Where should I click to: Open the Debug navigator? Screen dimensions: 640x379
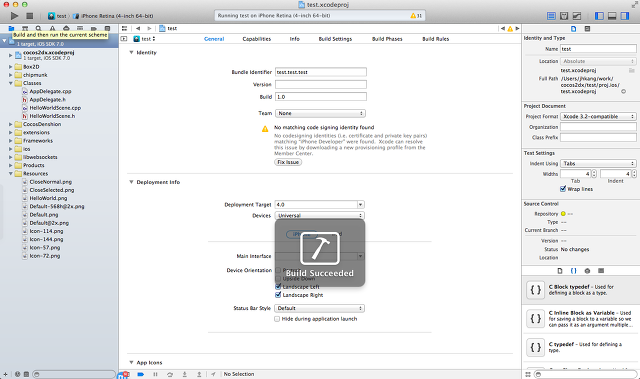pos(80,29)
